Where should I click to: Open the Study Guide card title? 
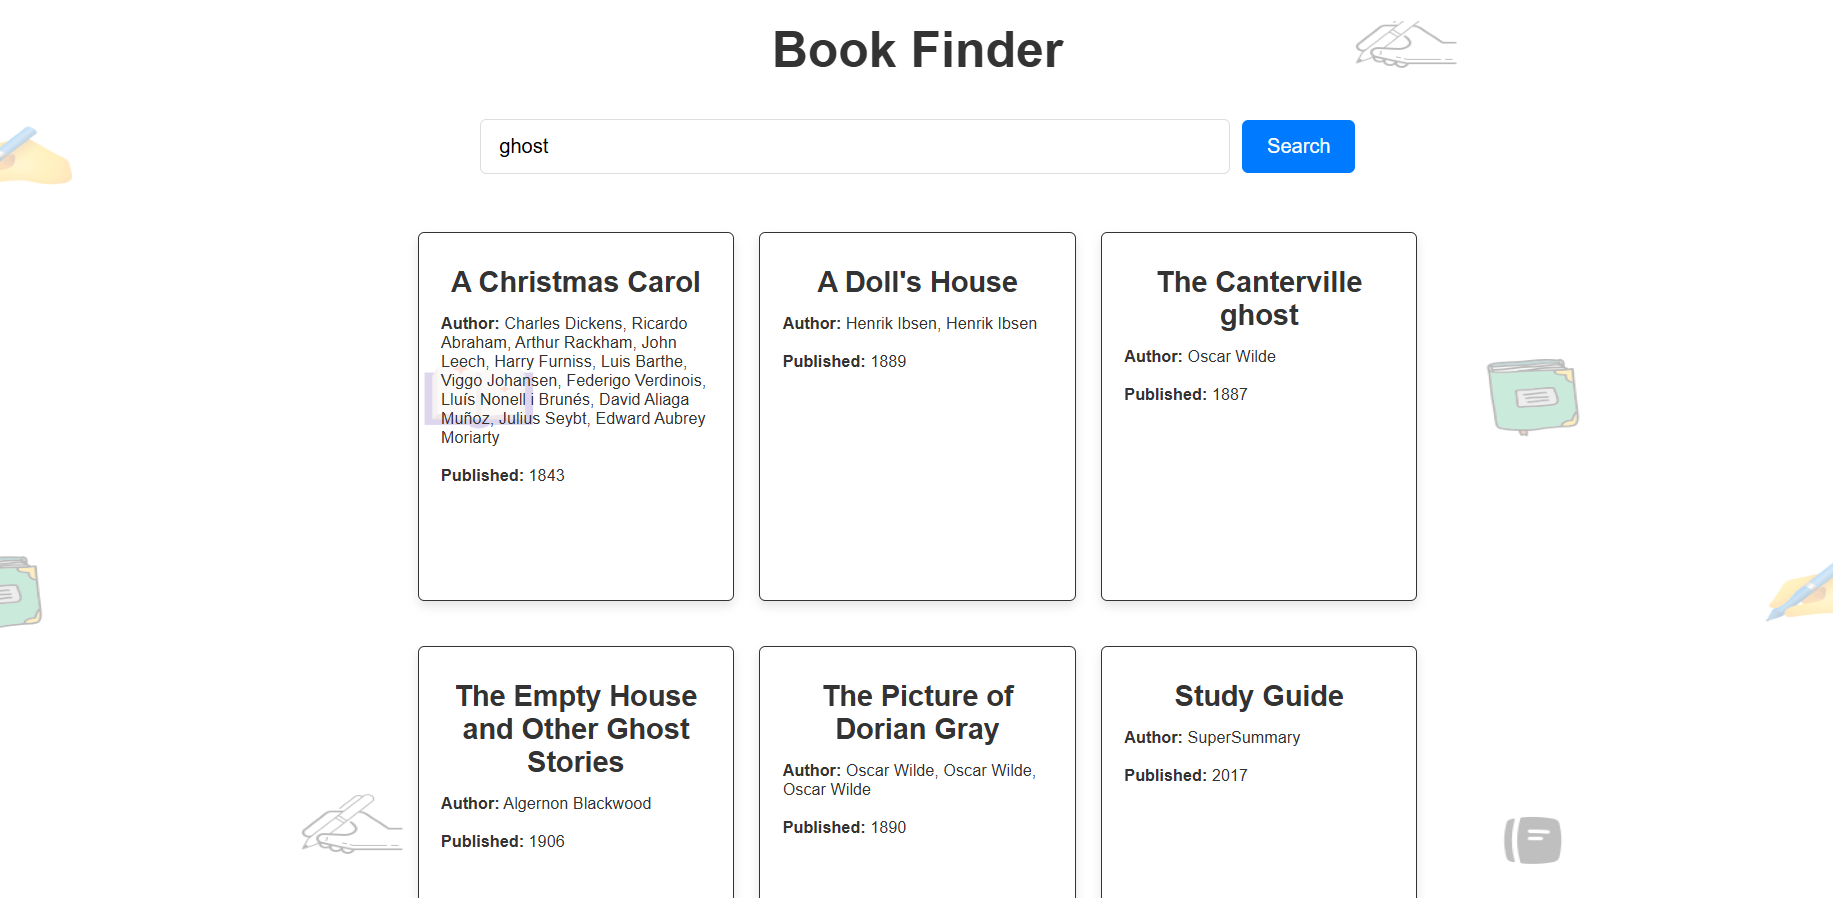pyautogui.click(x=1259, y=696)
